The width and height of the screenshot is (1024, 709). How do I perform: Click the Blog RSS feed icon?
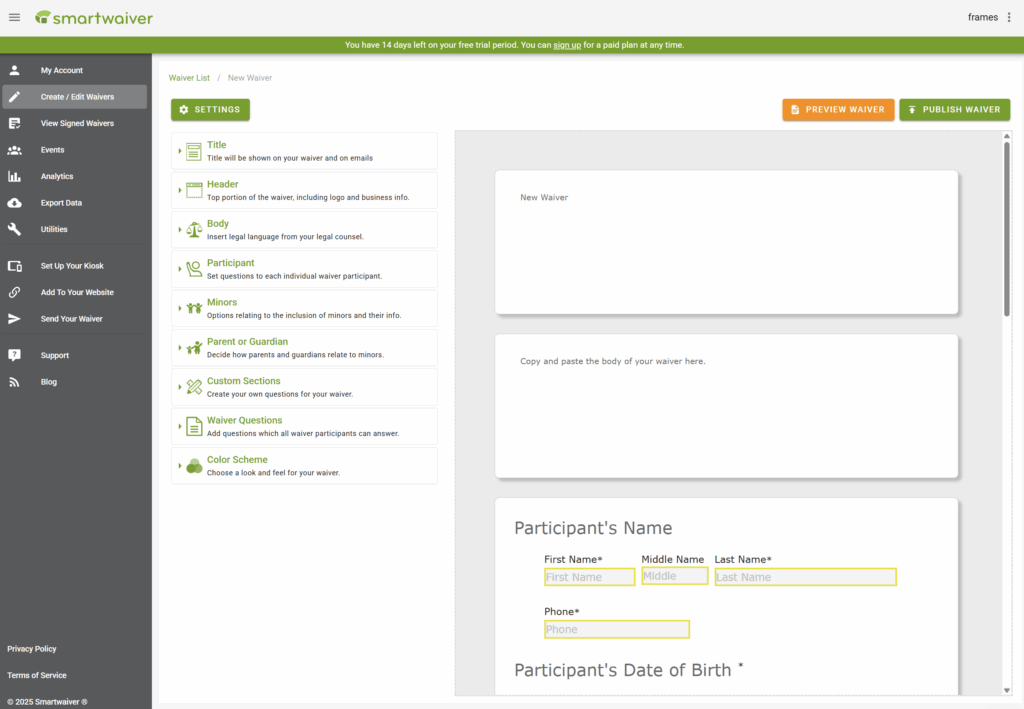click(14, 382)
